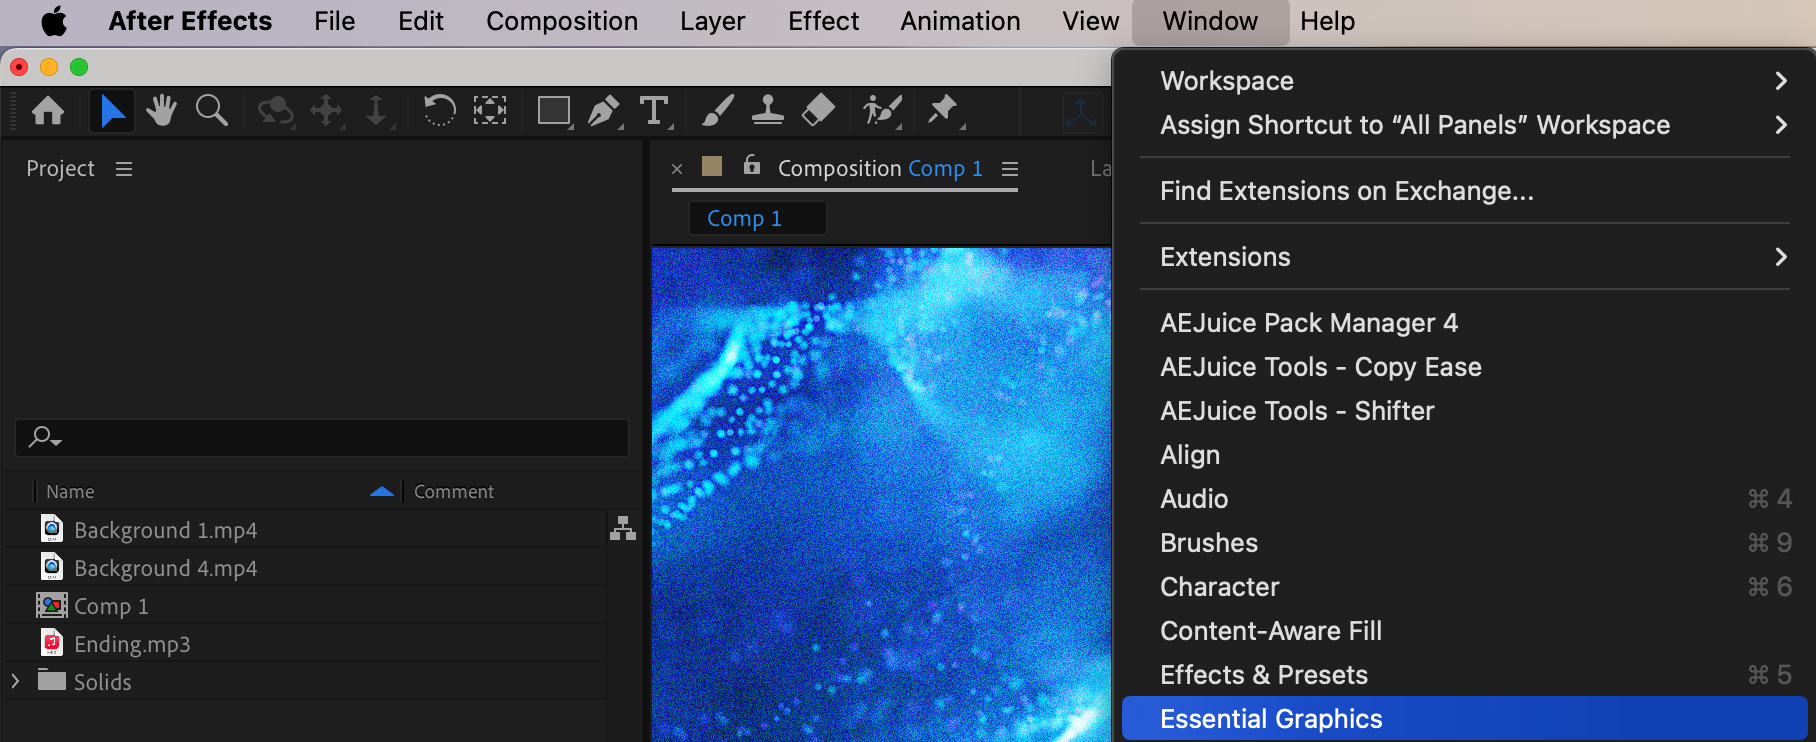
Task: Select the Ending.mp3 item name
Action: [x=132, y=644]
